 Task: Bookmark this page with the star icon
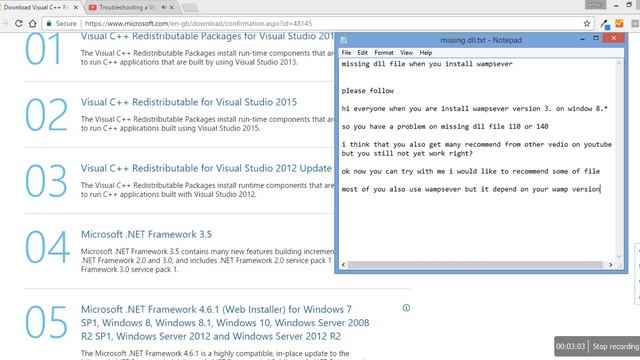tap(587, 23)
